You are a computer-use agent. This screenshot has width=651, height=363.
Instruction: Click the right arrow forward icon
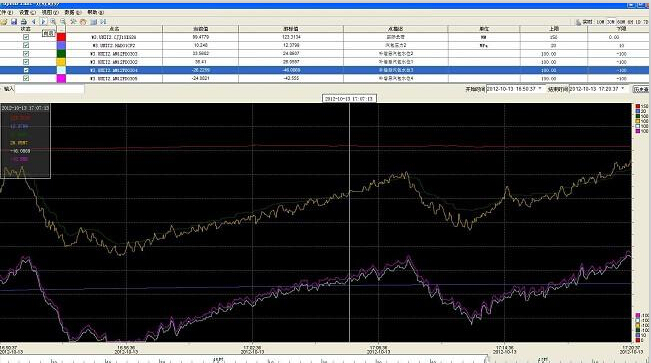click(x=43, y=22)
